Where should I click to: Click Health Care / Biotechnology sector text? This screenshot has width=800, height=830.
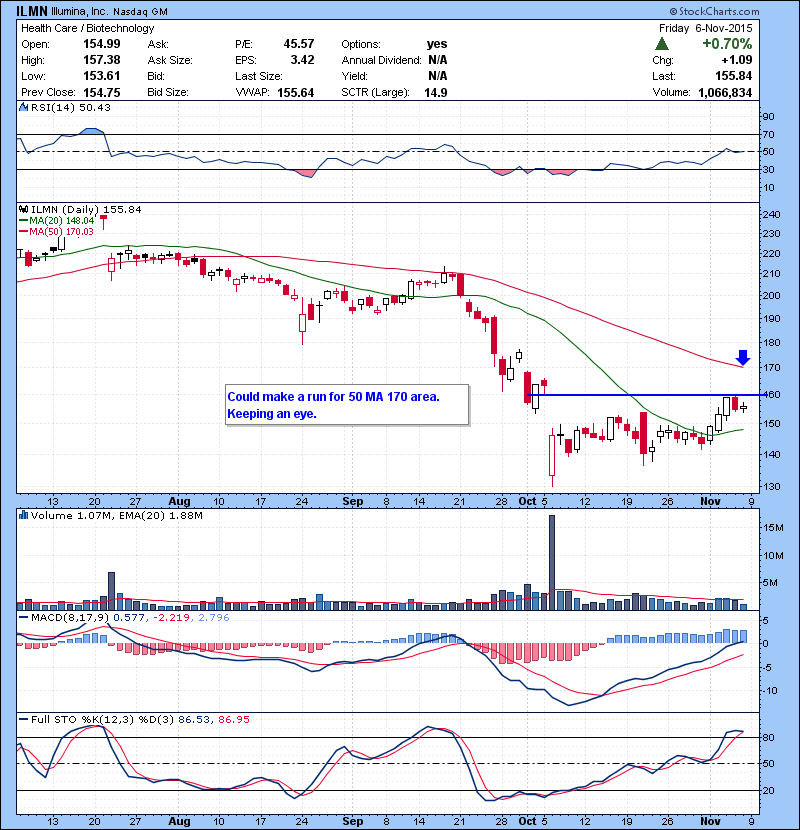(87, 28)
